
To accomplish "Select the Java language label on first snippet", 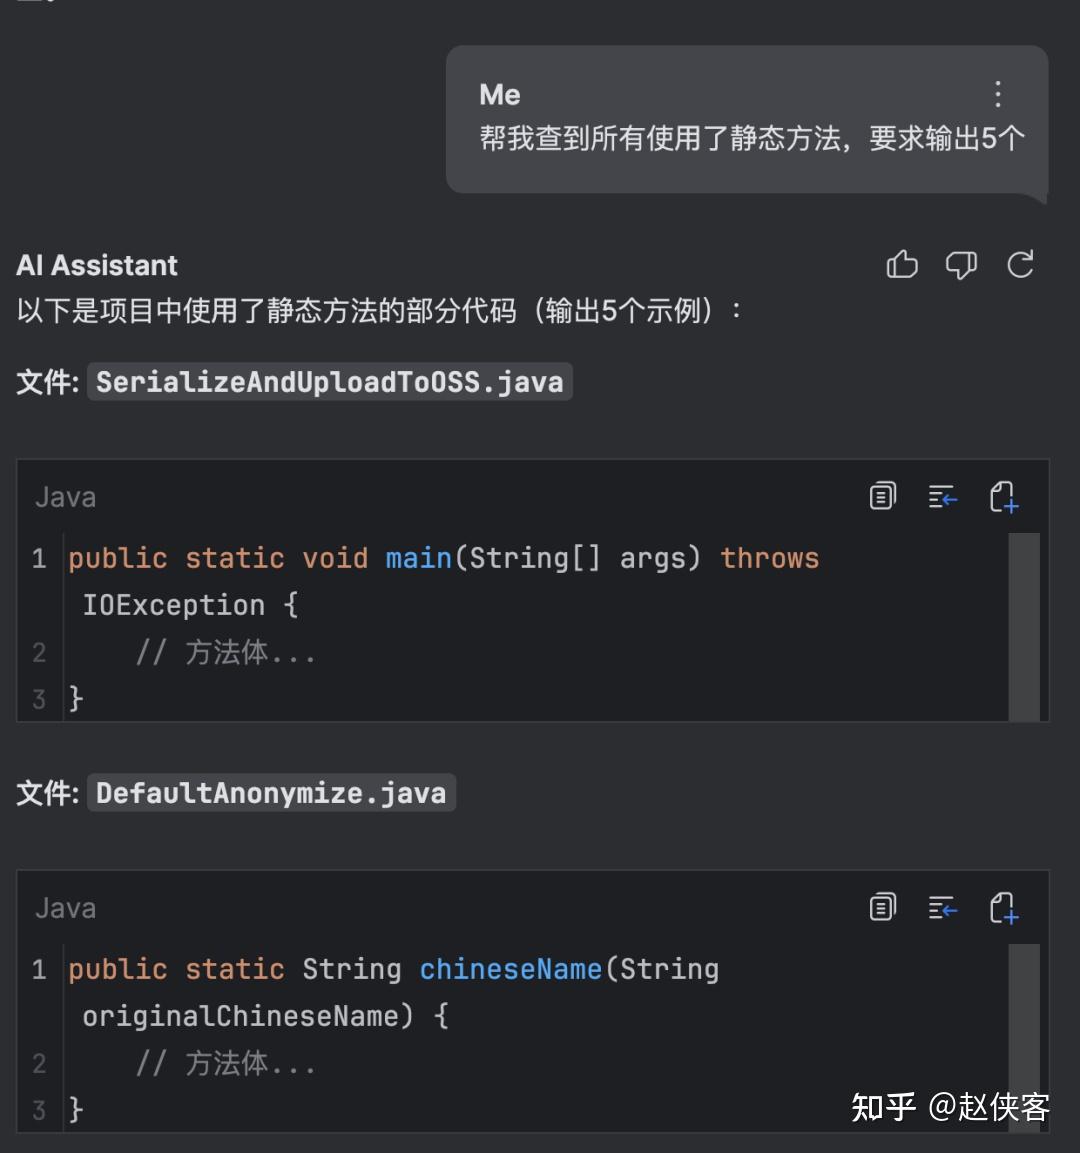I will tap(64, 497).
